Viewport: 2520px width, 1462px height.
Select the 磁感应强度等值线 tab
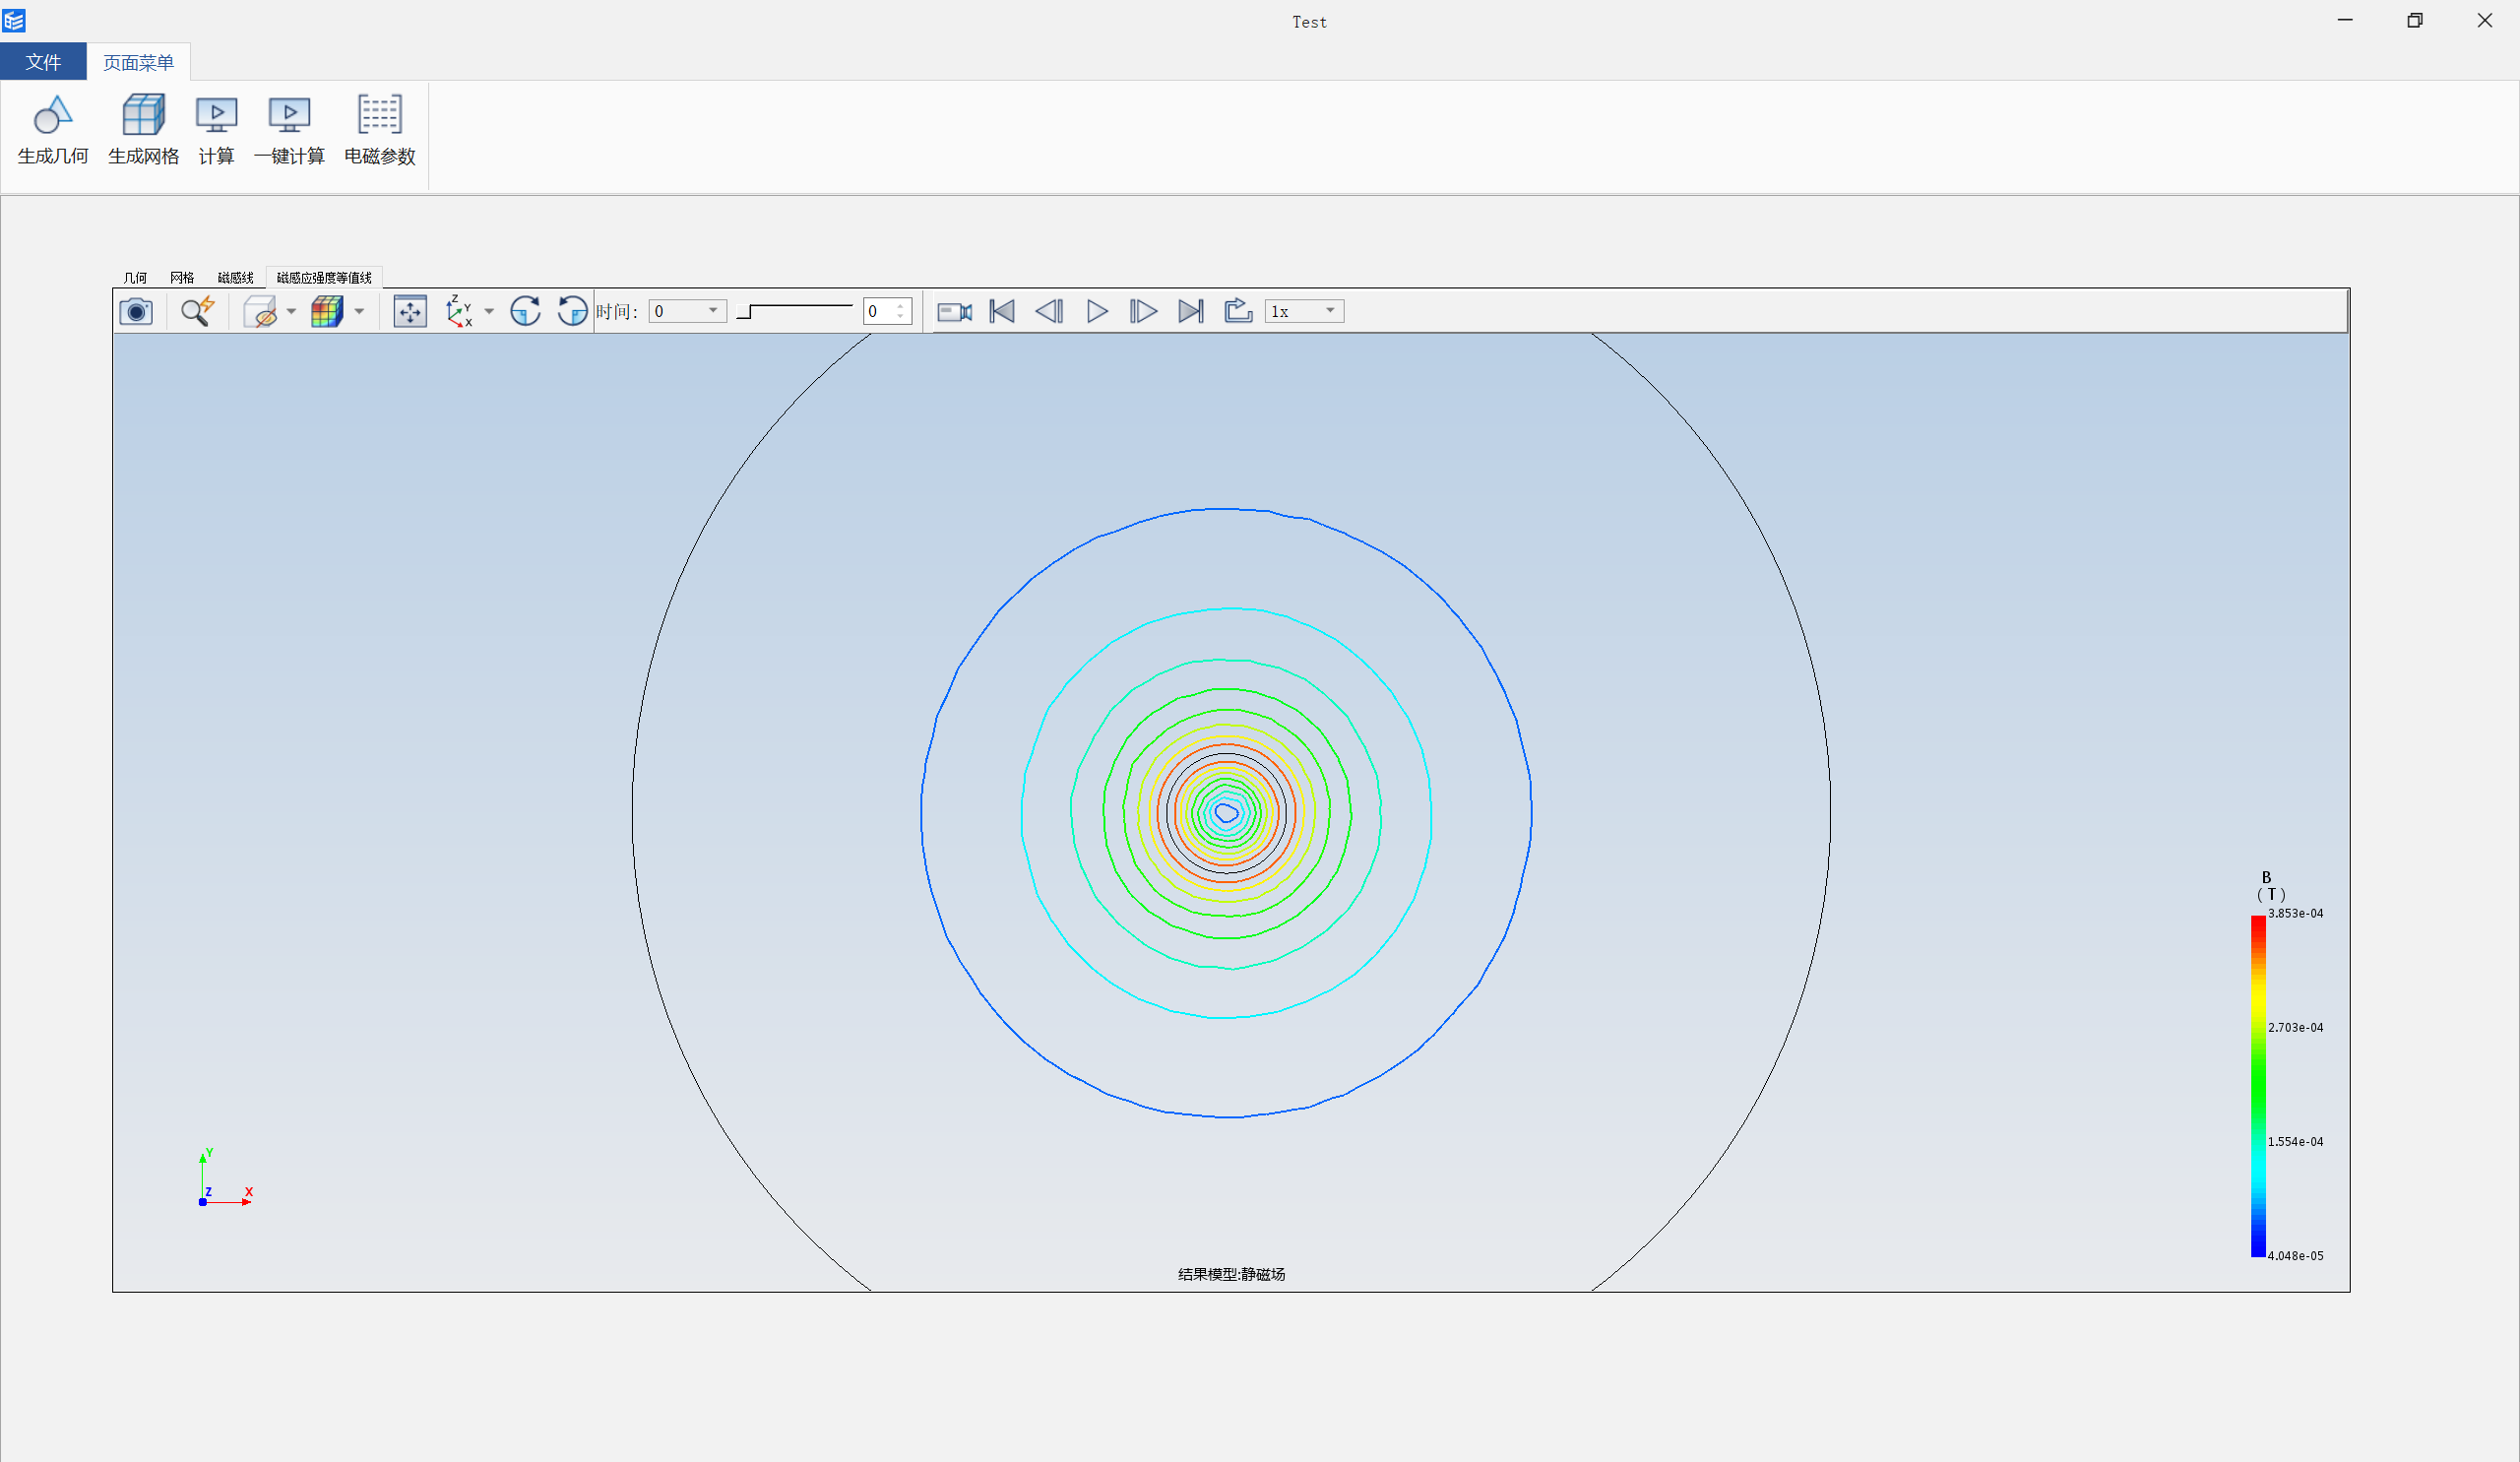tap(324, 278)
